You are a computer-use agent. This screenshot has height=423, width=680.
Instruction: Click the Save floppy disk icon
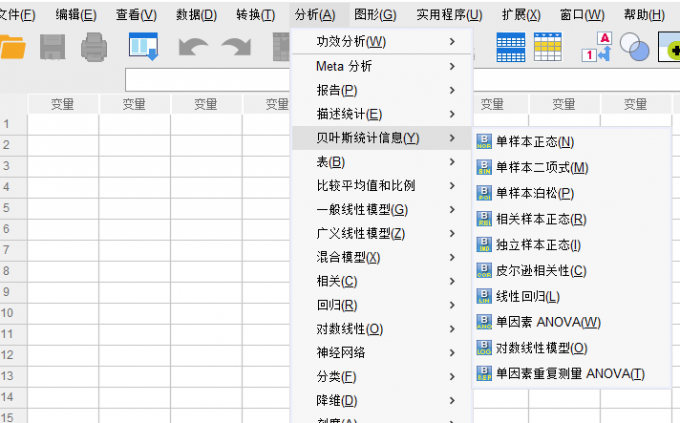coord(52,47)
